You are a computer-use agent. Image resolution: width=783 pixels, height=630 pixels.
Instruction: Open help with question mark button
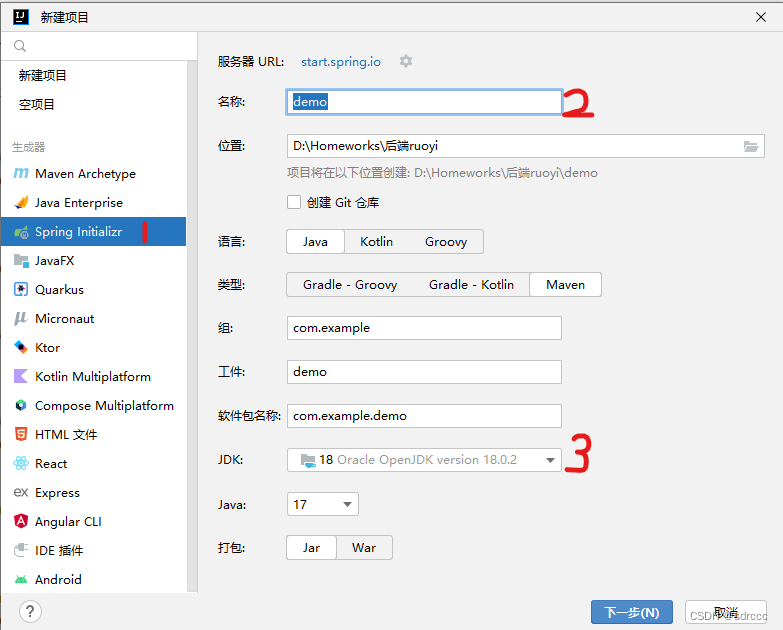[x=30, y=611]
